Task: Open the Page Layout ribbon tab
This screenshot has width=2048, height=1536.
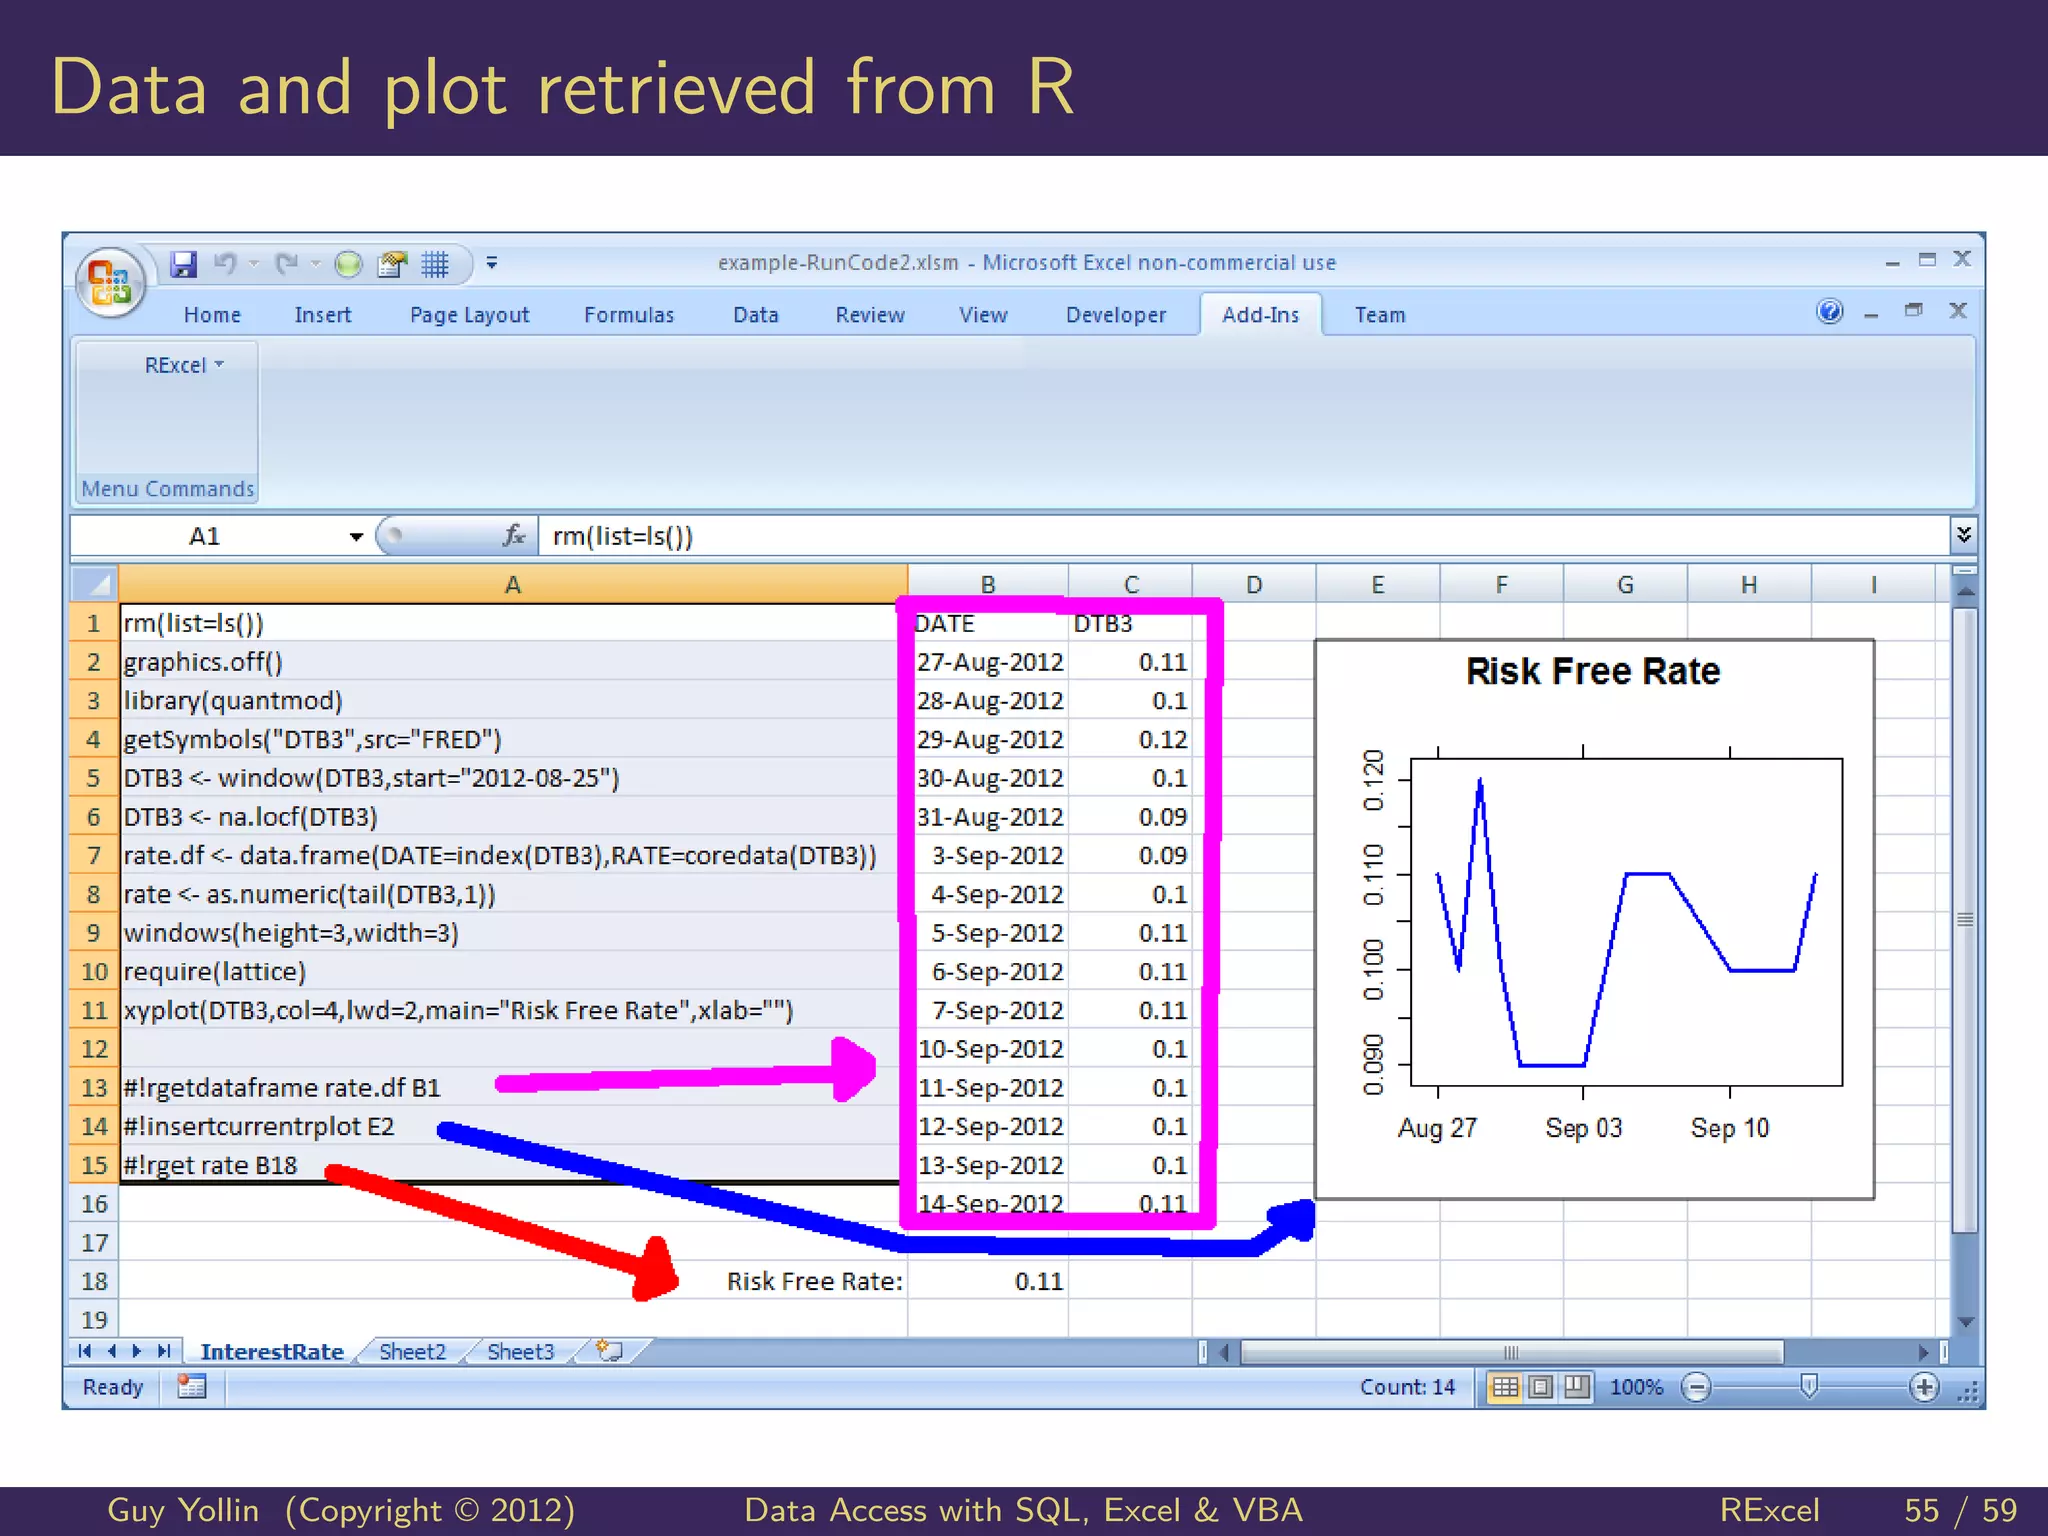Action: (469, 315)
